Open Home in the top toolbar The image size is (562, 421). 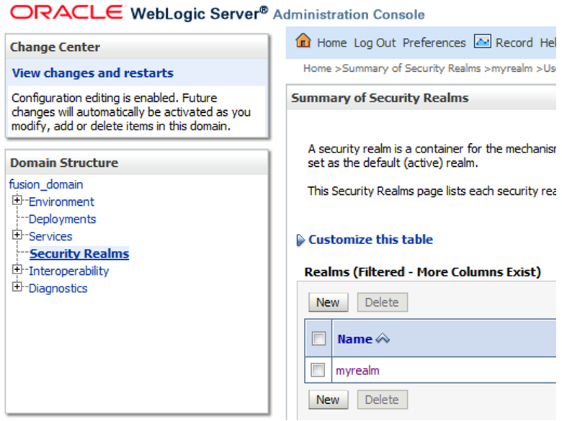coord(332,43)
